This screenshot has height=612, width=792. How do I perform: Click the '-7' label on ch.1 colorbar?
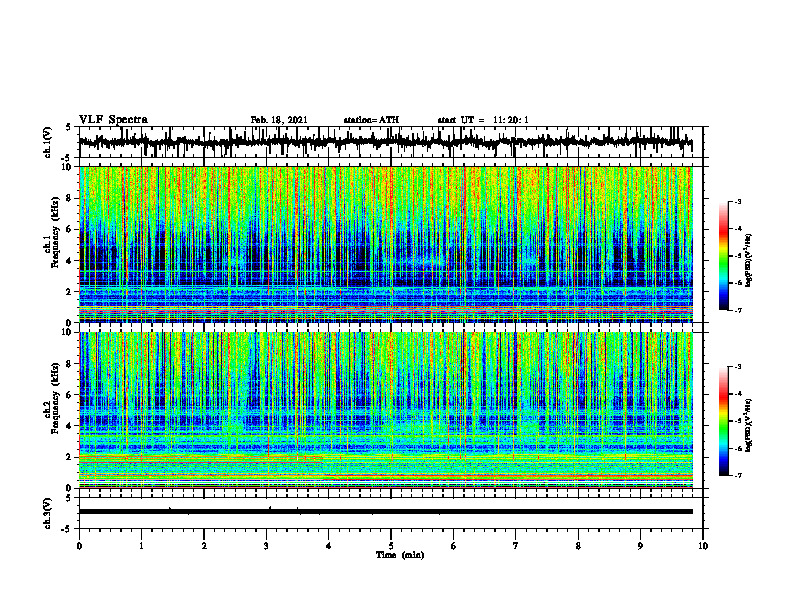pos(737,310)
